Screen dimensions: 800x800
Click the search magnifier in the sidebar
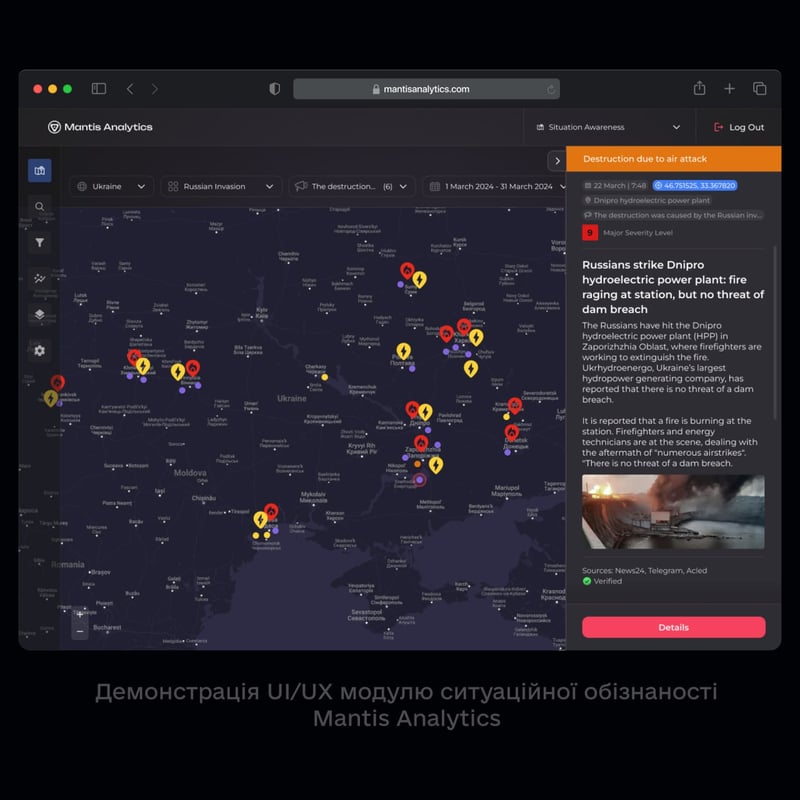tap(39, 207)
